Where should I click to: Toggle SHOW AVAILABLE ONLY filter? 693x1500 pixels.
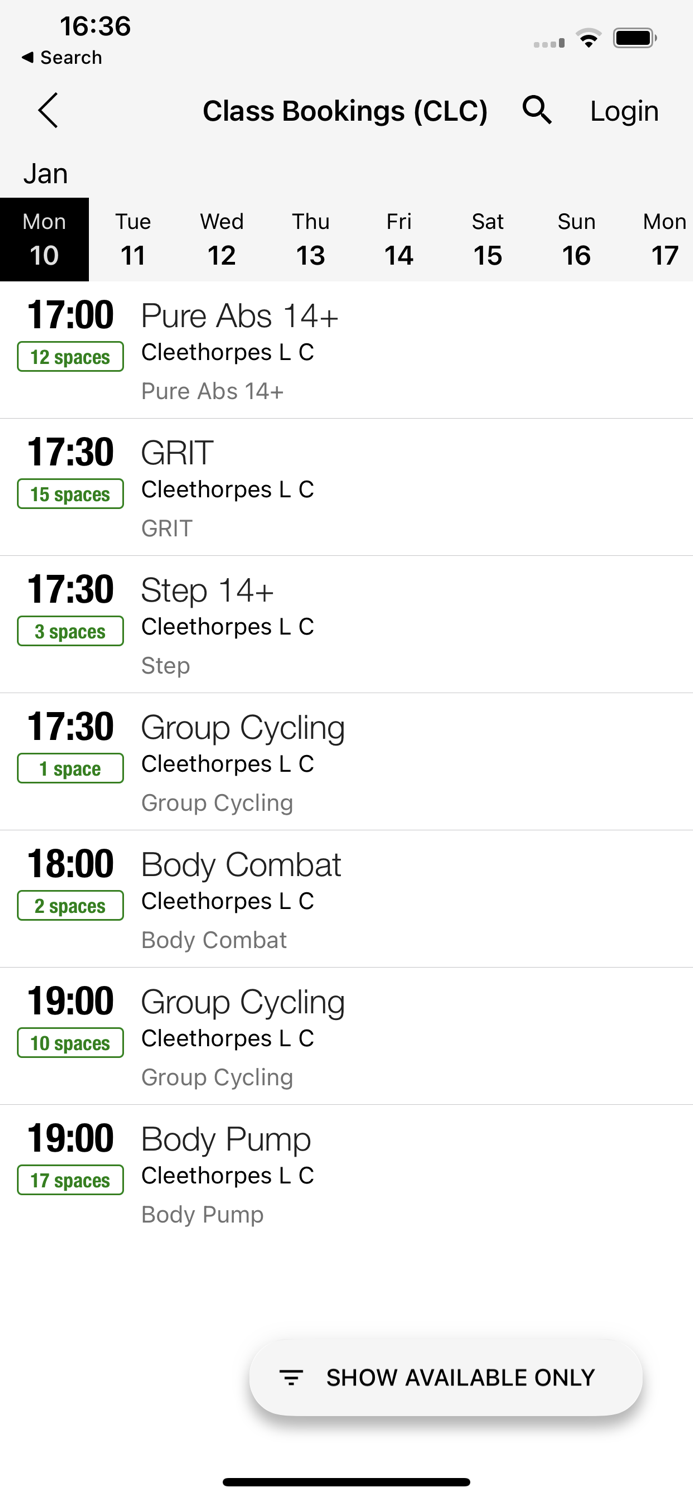pyautogui.click(x=446, y=1377)
